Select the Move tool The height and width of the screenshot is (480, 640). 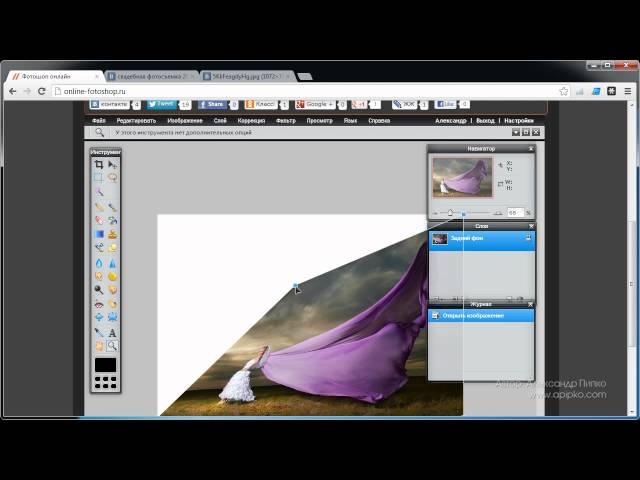112,164
